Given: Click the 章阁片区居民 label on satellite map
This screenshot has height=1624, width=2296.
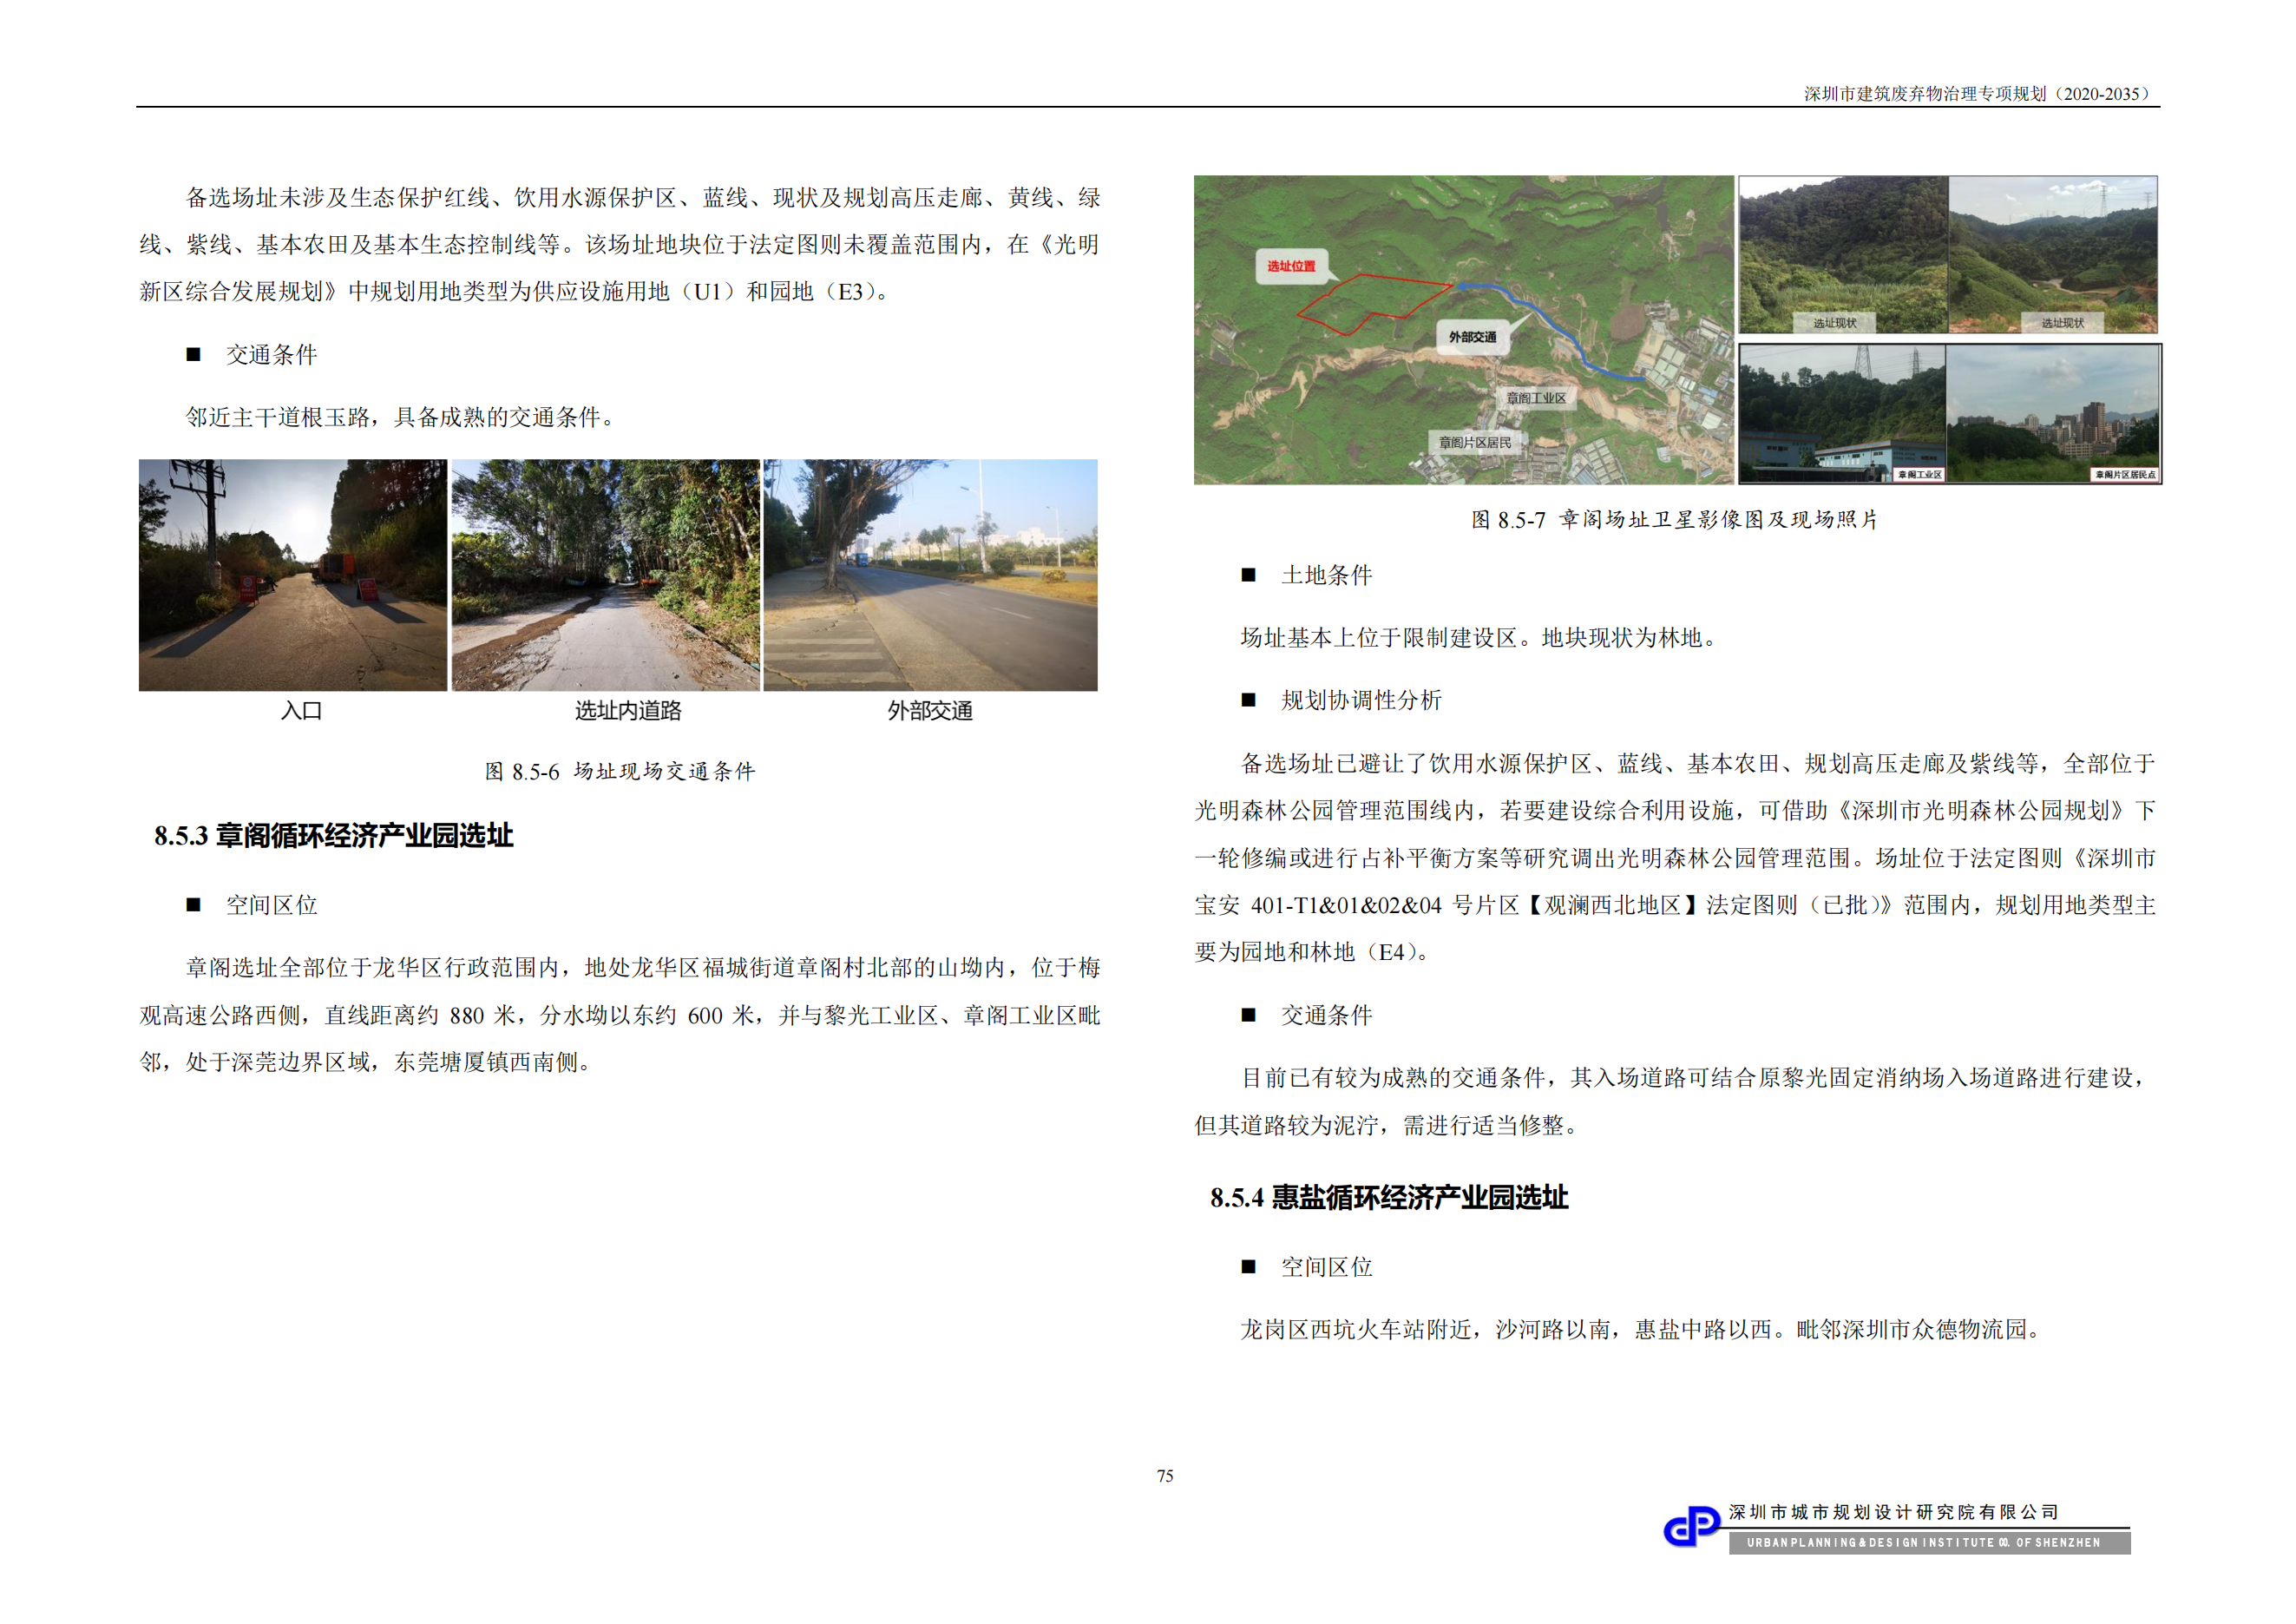Looking at the screenshot, I should (x=1474, y=442).
